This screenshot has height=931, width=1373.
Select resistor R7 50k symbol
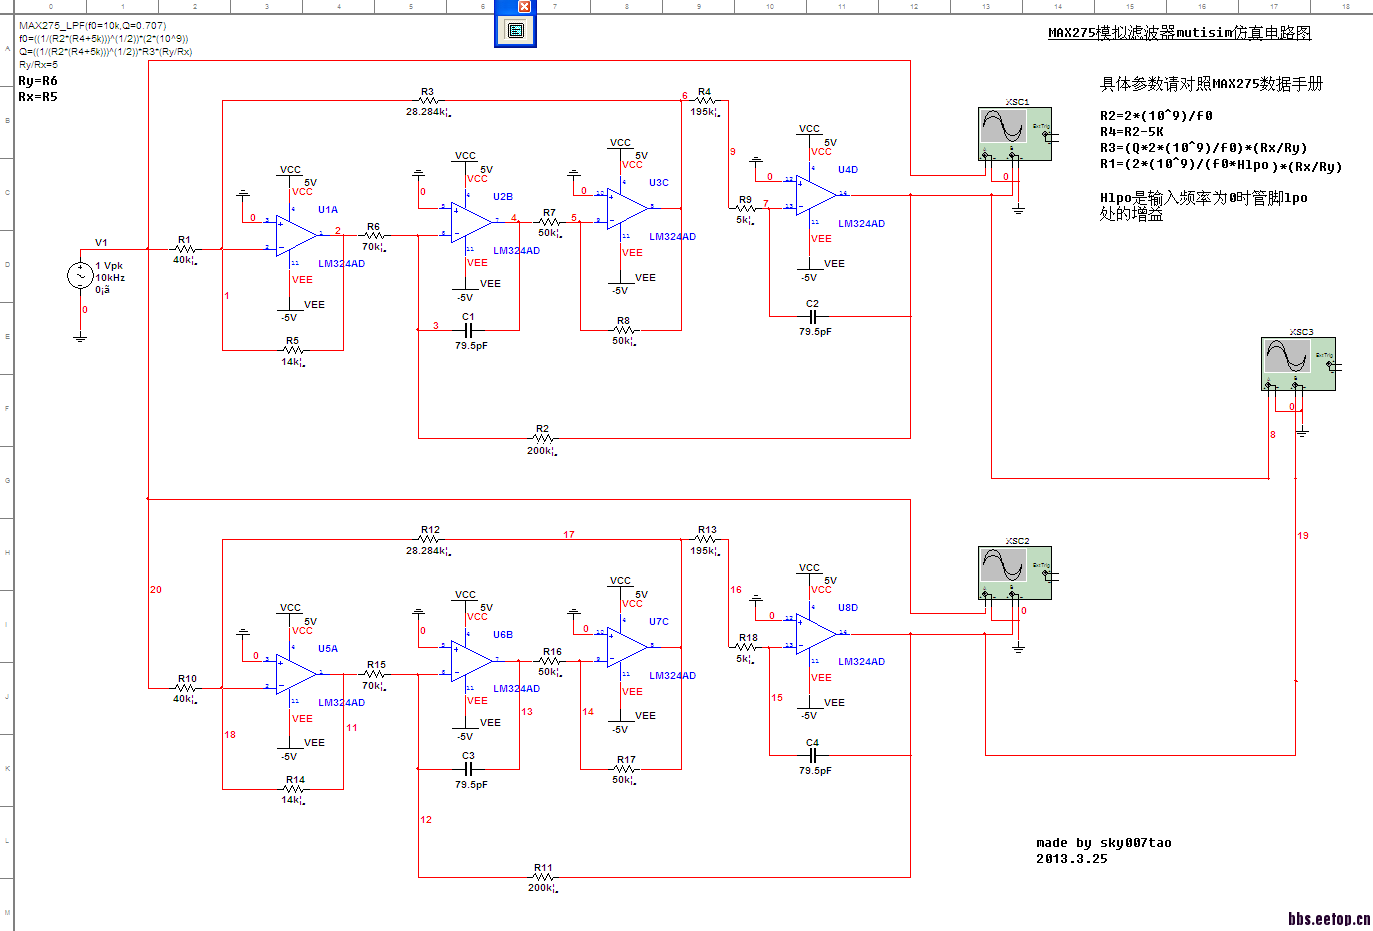point(549,222)
